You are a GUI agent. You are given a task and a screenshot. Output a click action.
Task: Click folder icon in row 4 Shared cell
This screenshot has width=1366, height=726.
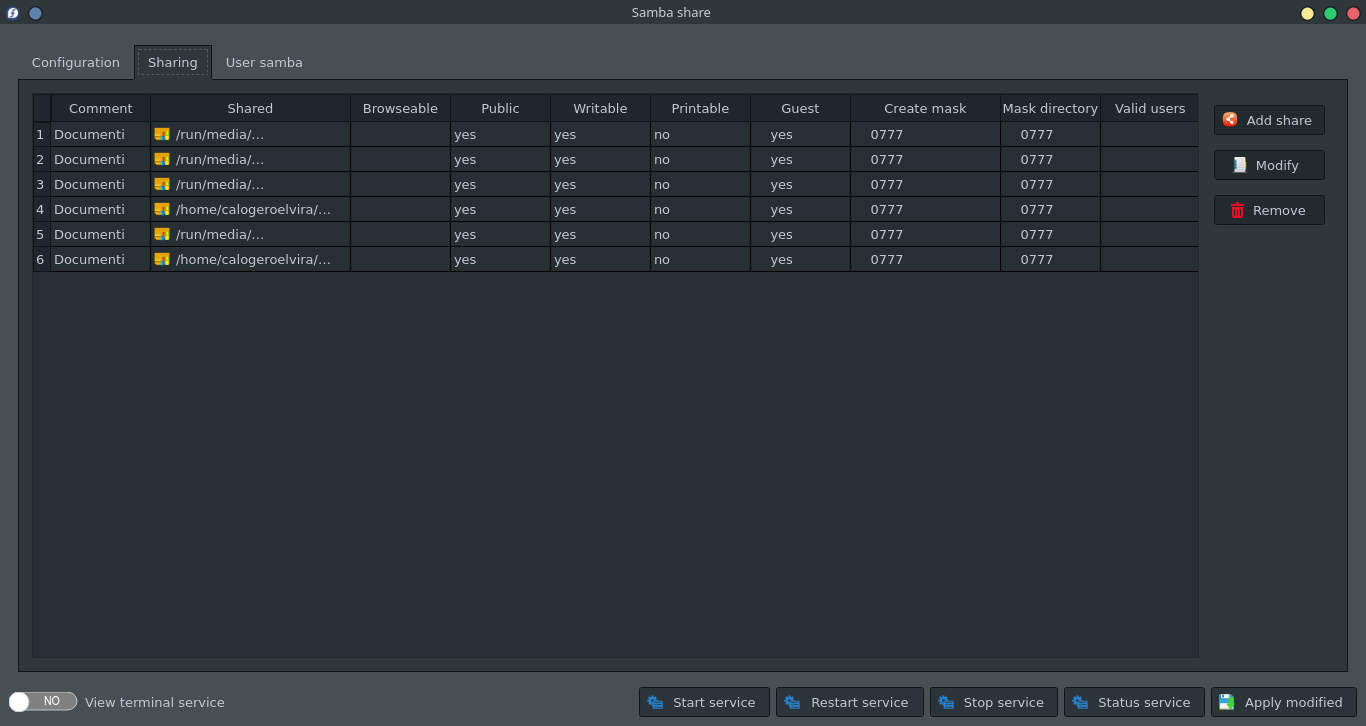point(162,209)
